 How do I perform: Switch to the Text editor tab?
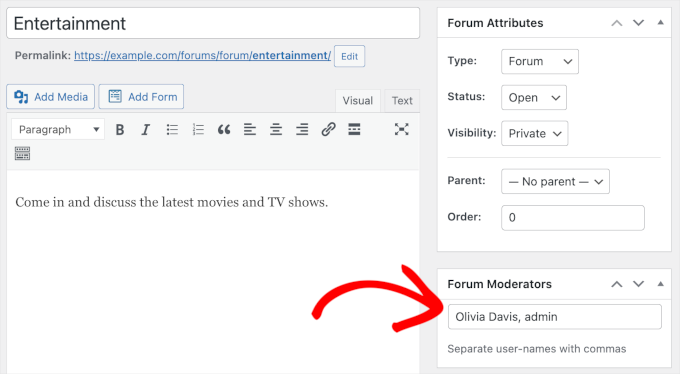(402, 101)
